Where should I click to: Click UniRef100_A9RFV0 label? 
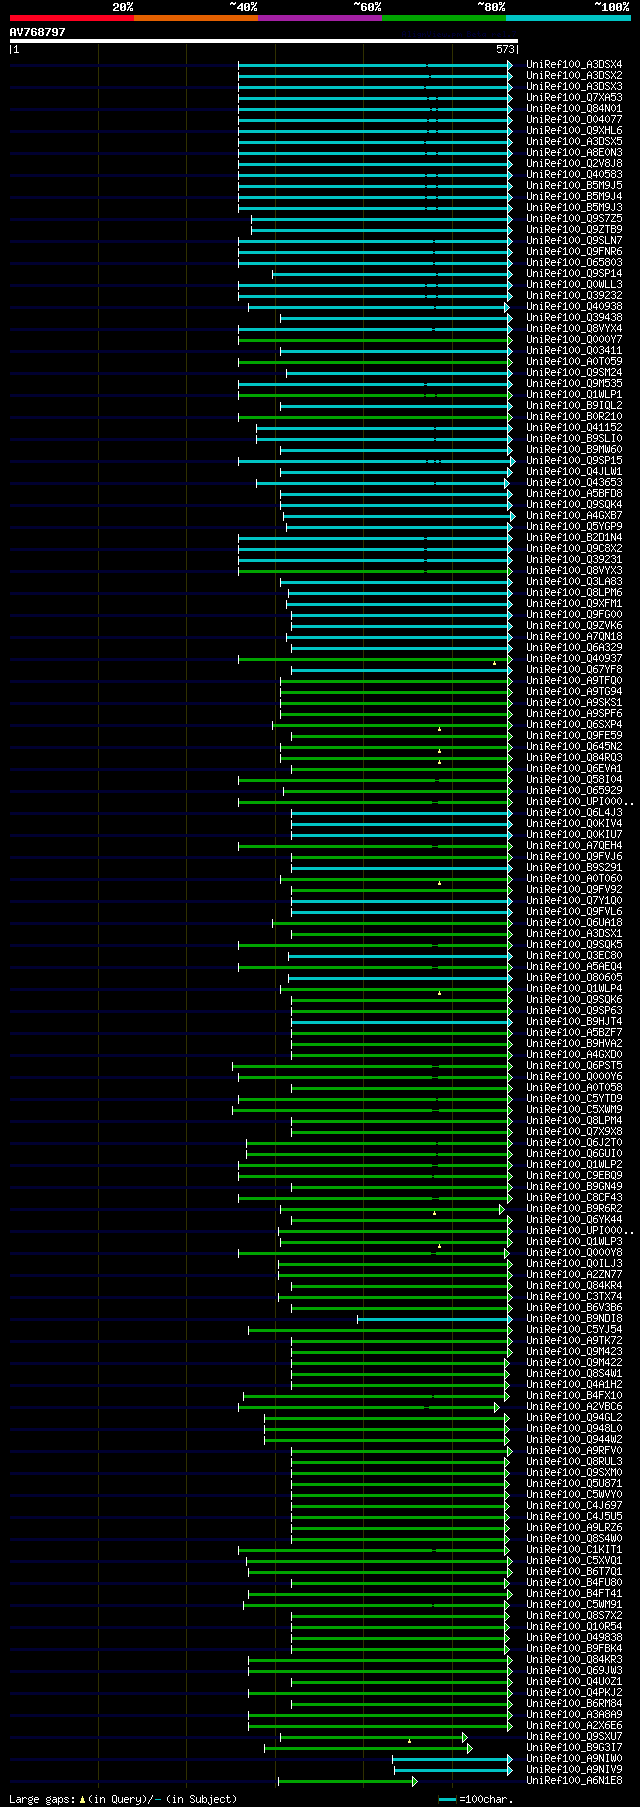(574, 1450)
